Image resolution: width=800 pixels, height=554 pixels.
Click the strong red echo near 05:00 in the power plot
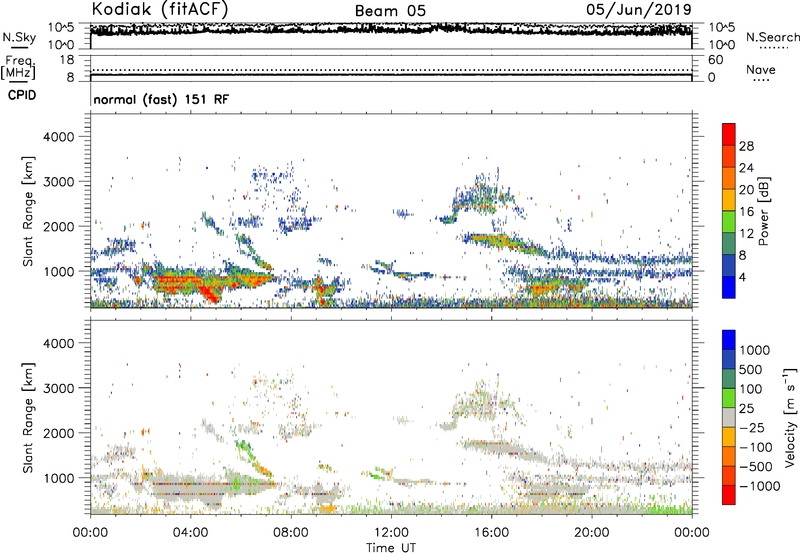coord(209,292)
